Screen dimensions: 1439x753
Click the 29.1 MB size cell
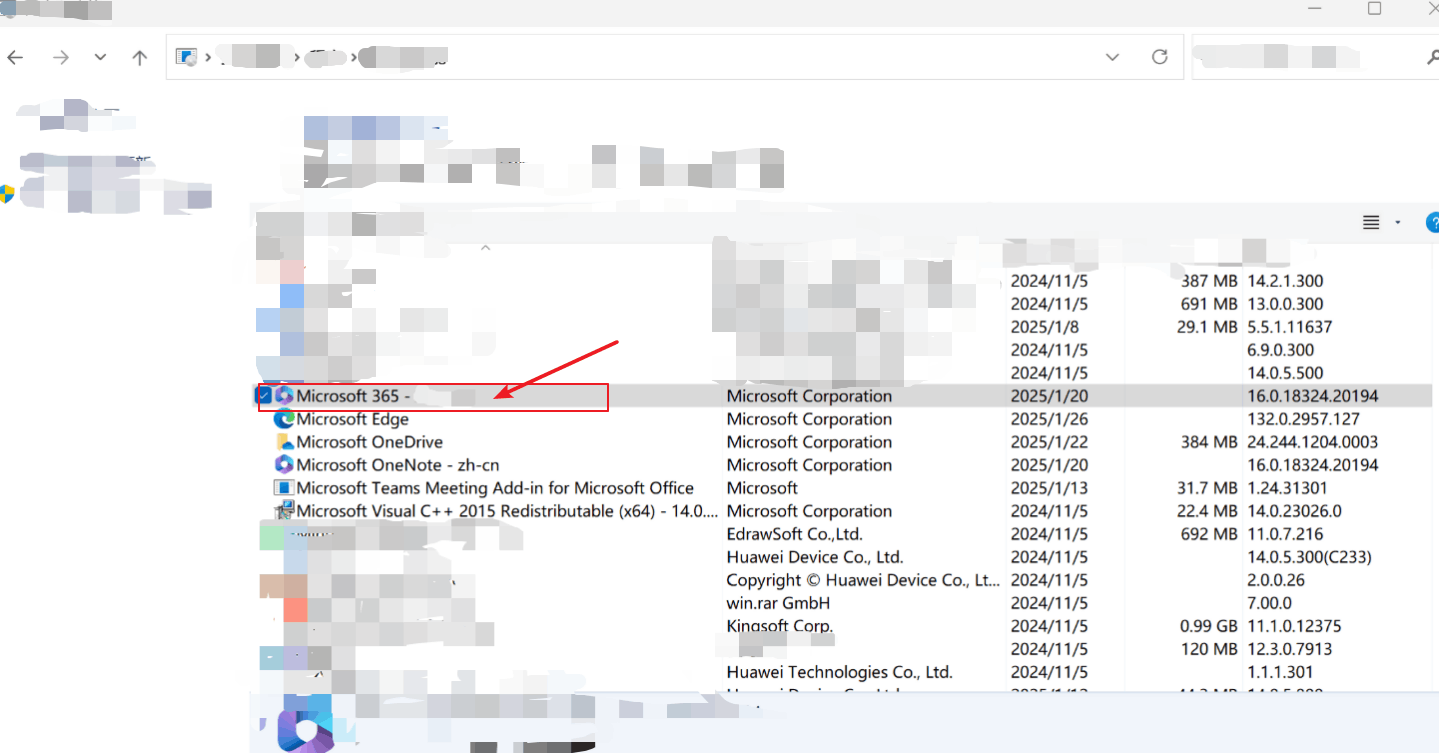[x=1209, y=327]
